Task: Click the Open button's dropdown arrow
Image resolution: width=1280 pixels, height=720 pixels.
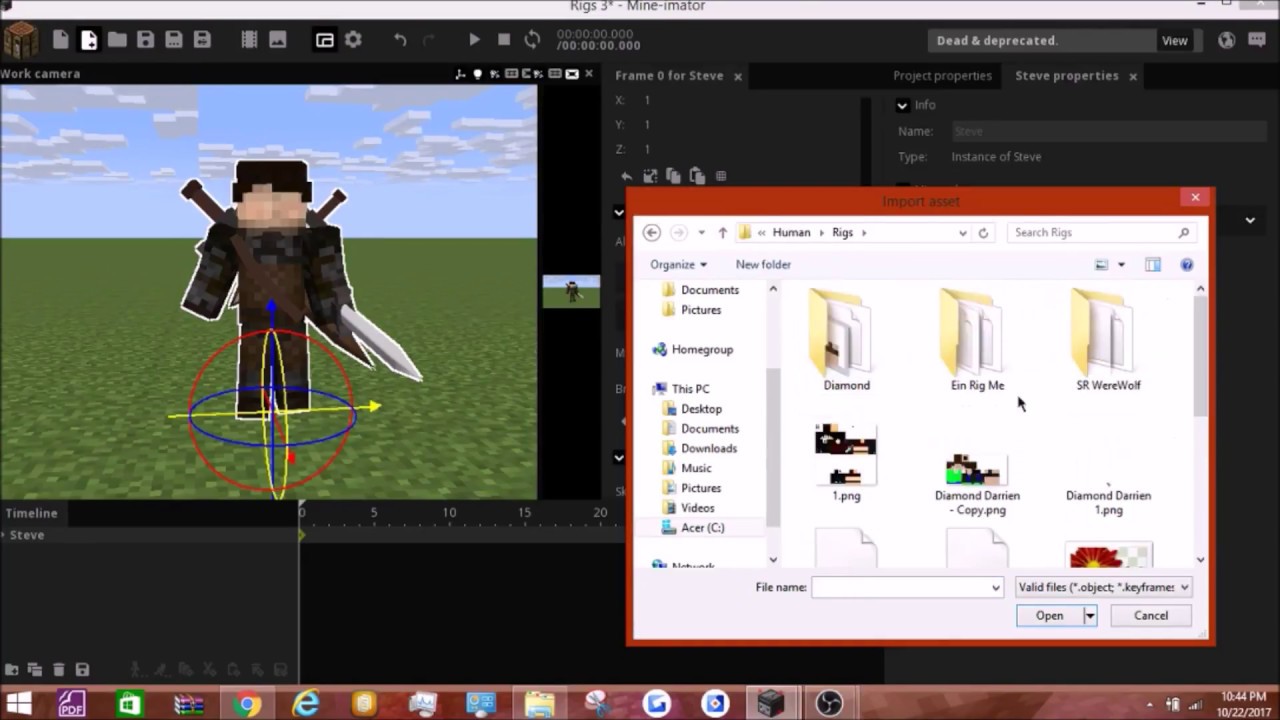Action: [x=1090, y=616]
